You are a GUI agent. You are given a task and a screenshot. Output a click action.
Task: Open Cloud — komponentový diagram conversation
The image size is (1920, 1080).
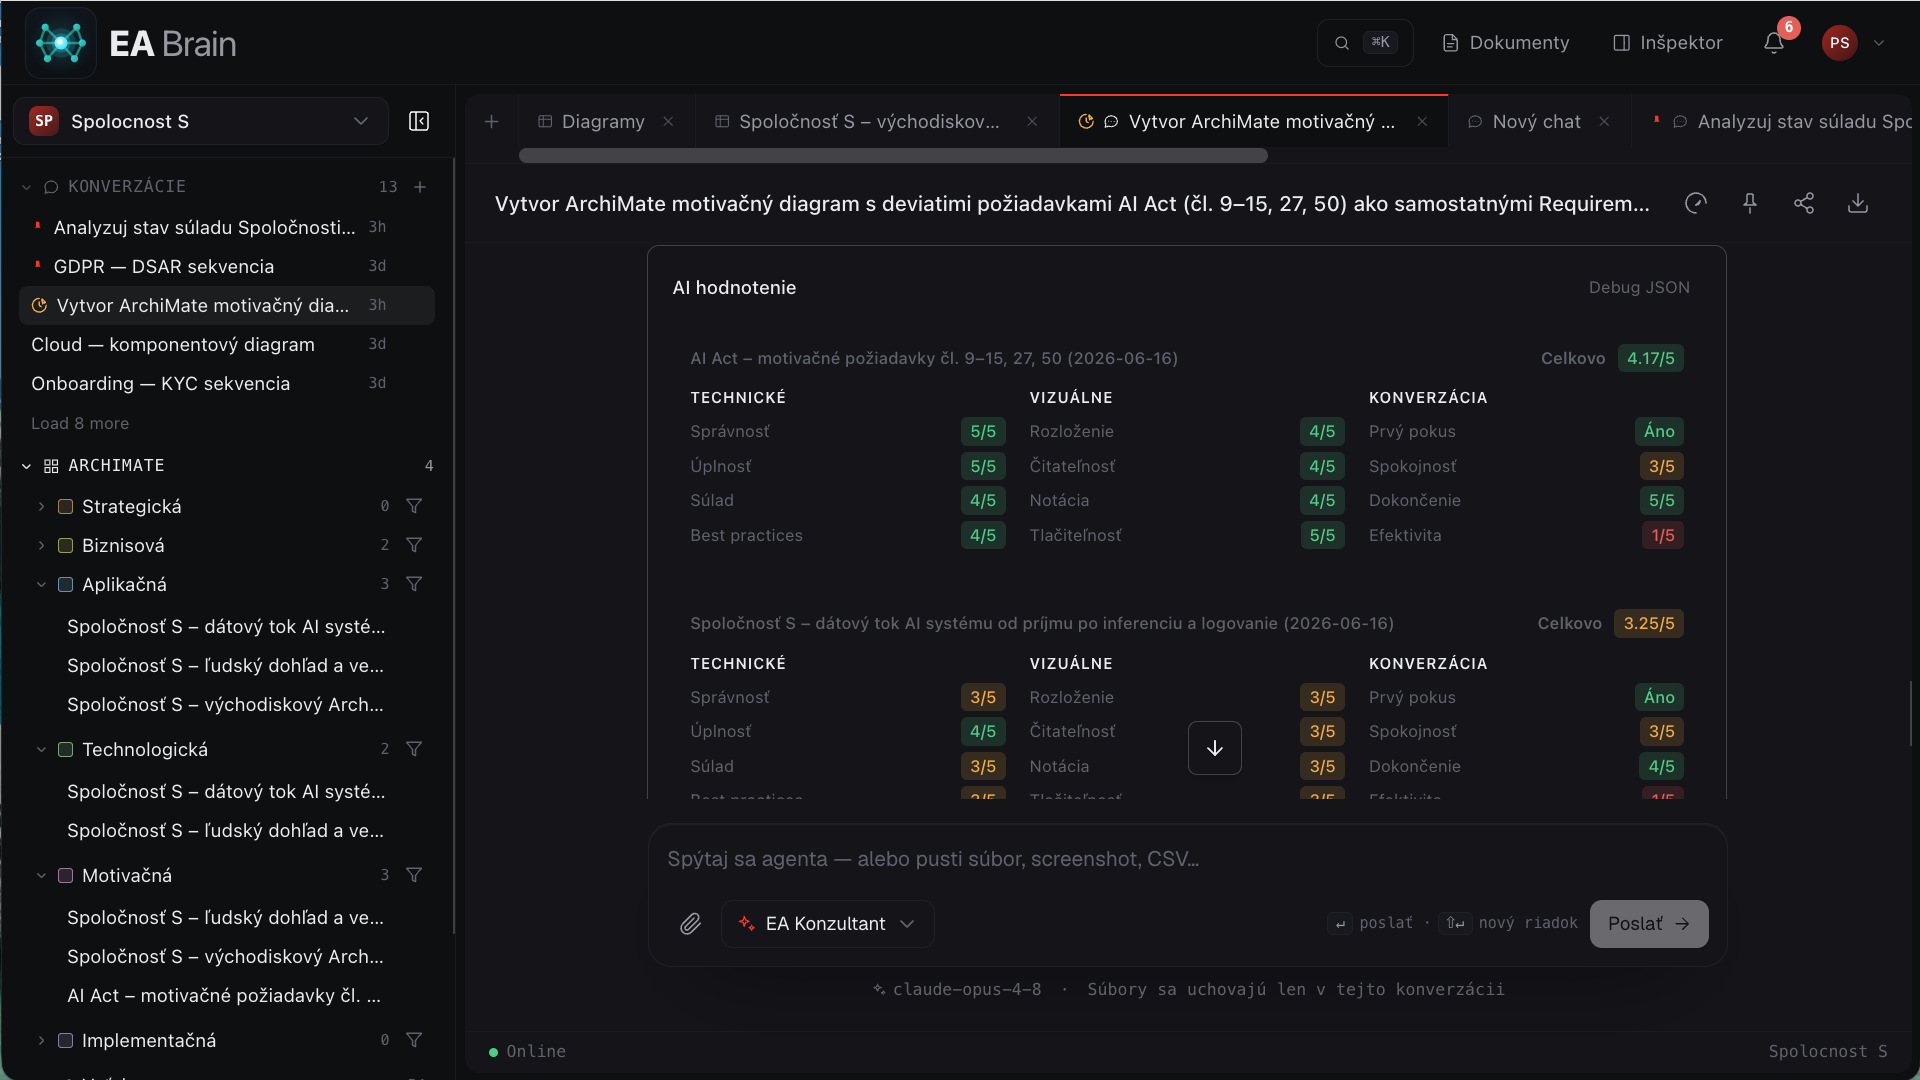[227, 344]
